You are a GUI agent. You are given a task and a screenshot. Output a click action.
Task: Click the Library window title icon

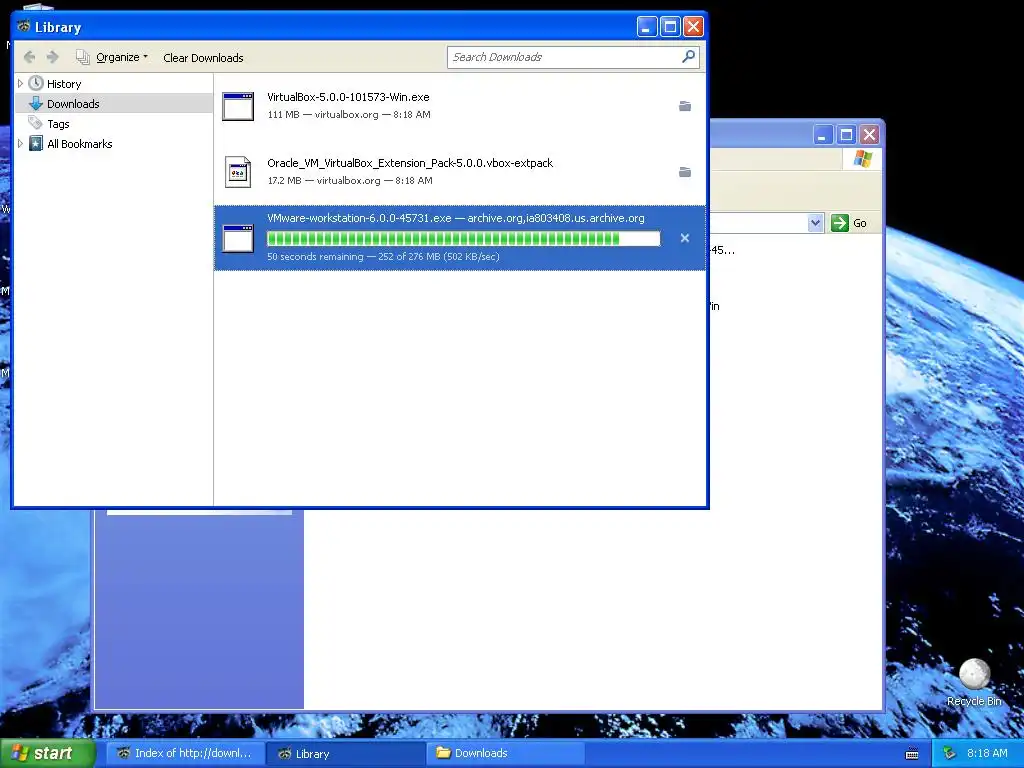click(x=24, y=27)
